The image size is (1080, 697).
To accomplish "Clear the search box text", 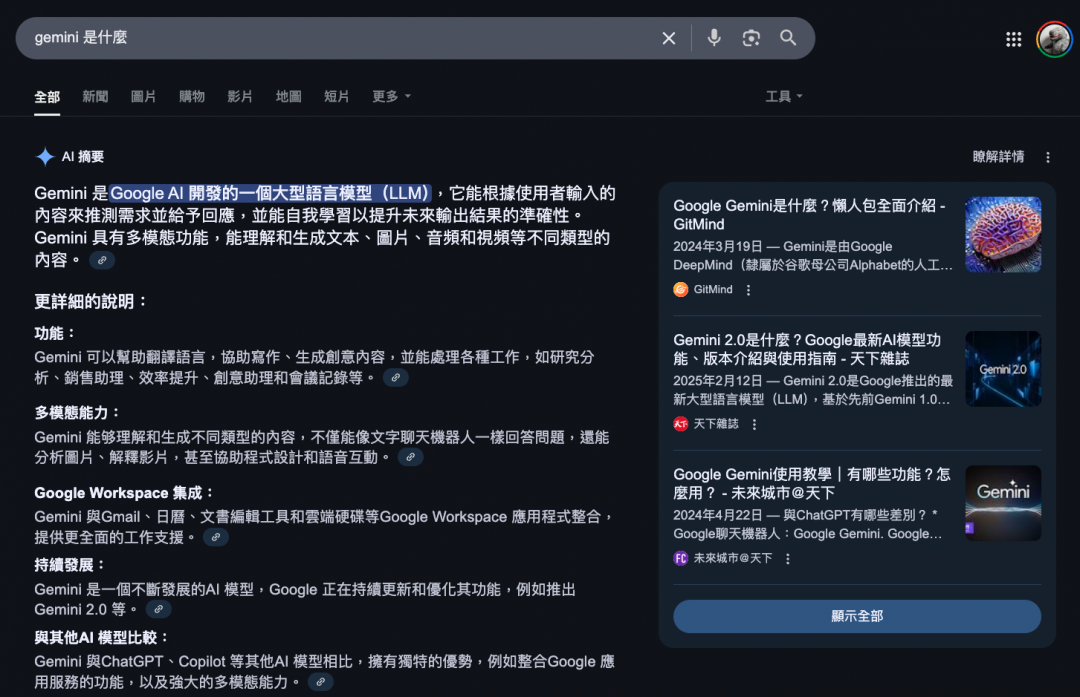I will click(669, 38).
